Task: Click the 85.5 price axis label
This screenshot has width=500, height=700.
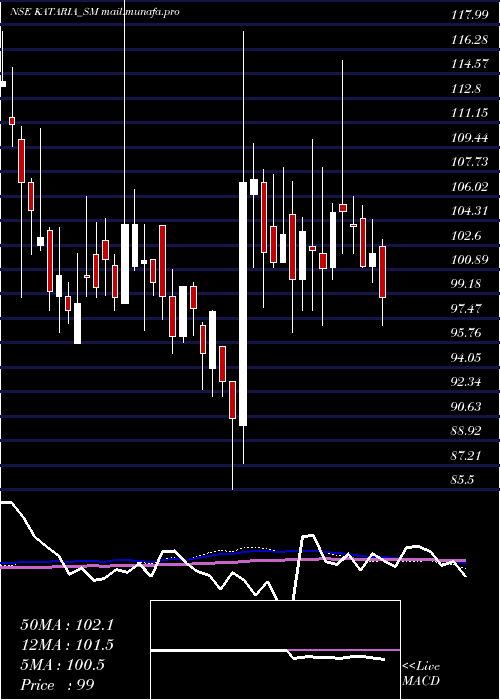Action: [x=464, y=480]
